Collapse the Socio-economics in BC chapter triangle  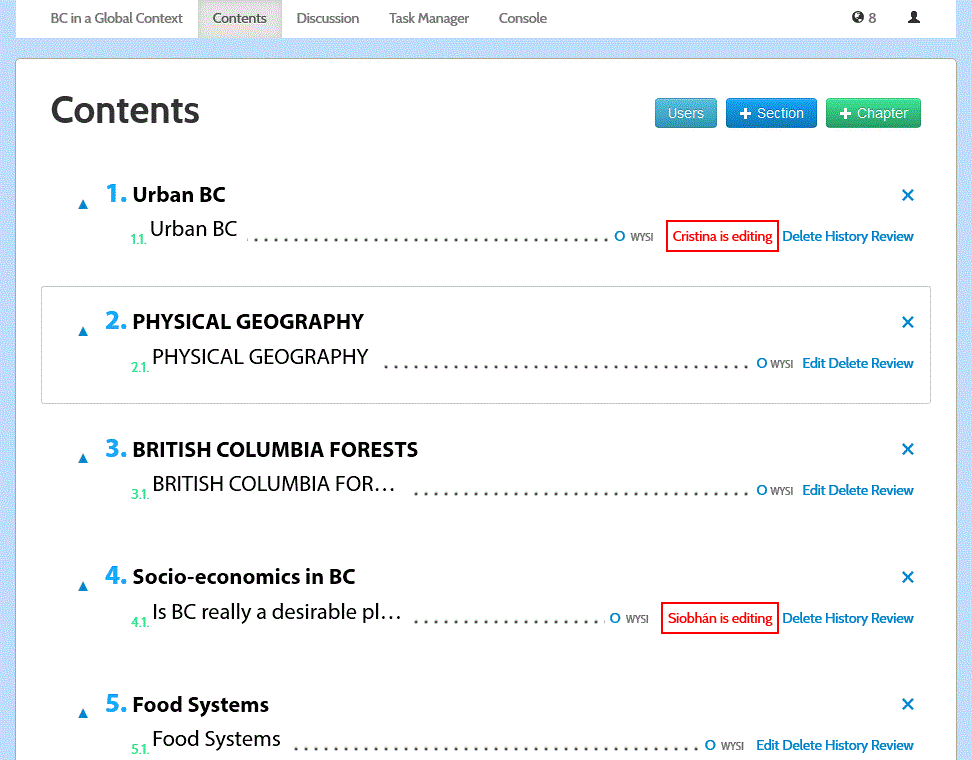click(83, 585)
